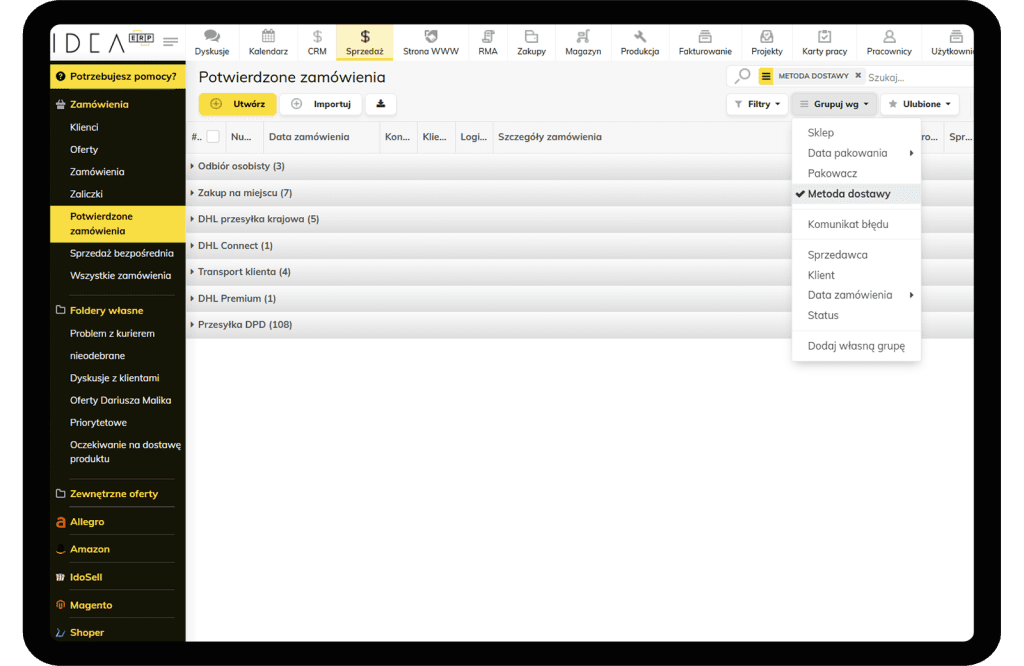Open the Dyskusje chat icon
1024x666 pixels.
click(x=212, y=37)
